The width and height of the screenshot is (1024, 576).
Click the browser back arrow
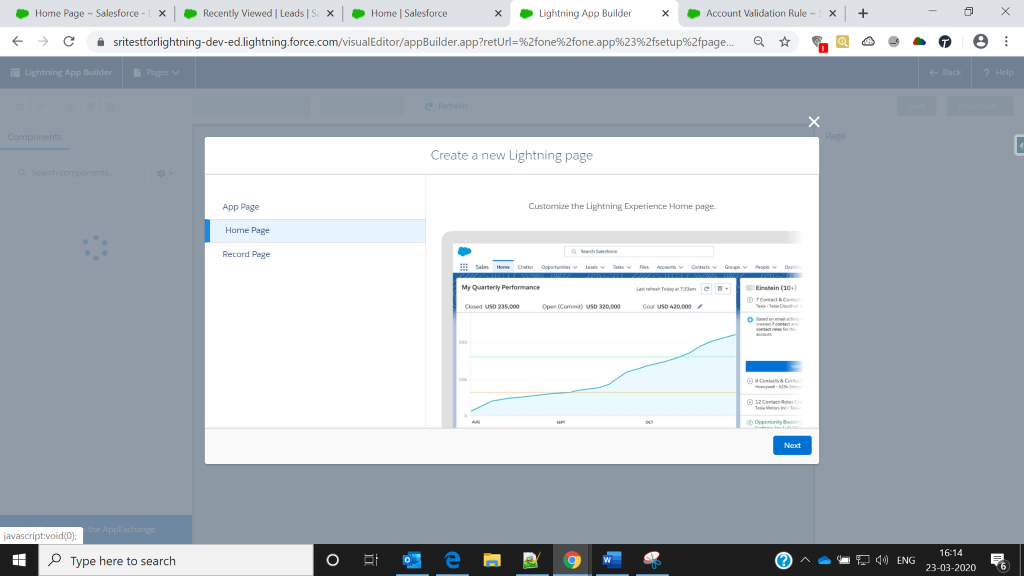pos(17,42)
